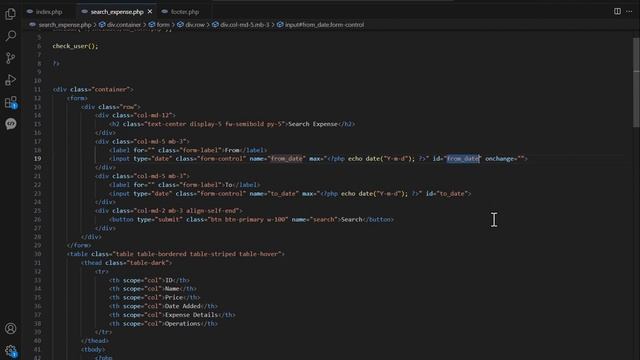
Task: Click line number 30 in gutter
Action: (38, 254)
